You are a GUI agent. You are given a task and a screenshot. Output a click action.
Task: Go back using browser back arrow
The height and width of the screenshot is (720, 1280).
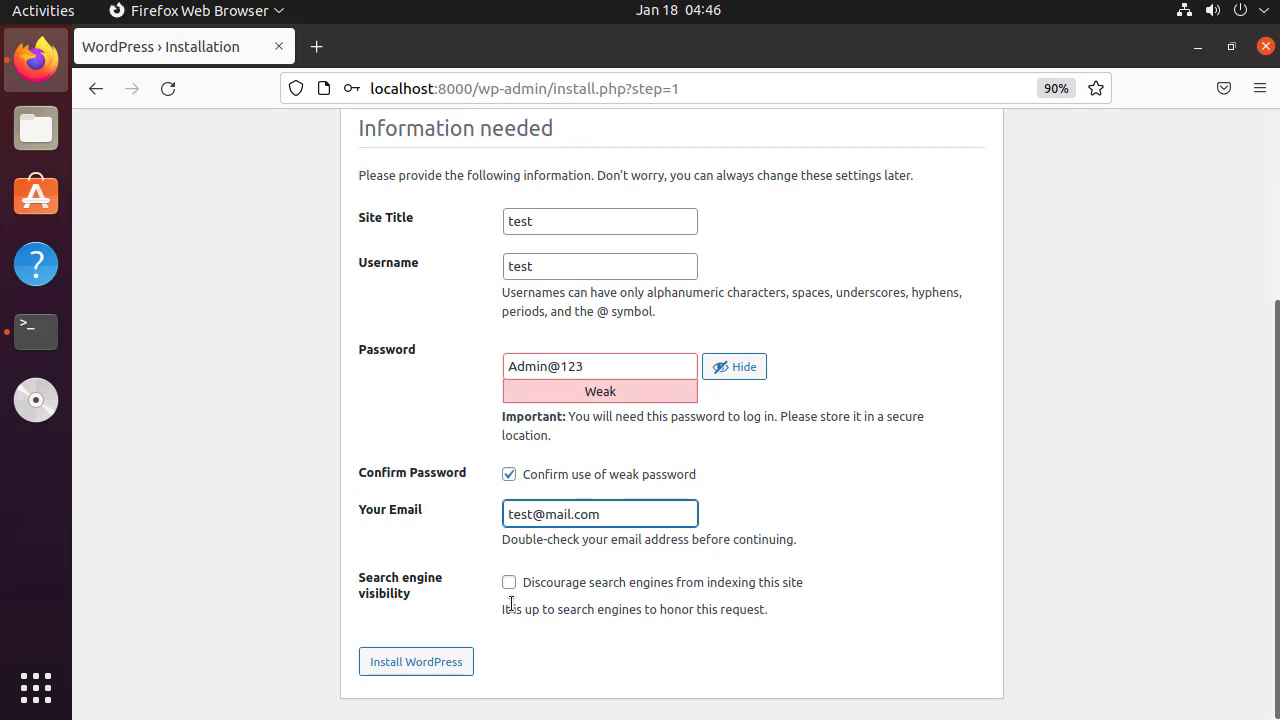pyautogui.click(x=96, y=88)
